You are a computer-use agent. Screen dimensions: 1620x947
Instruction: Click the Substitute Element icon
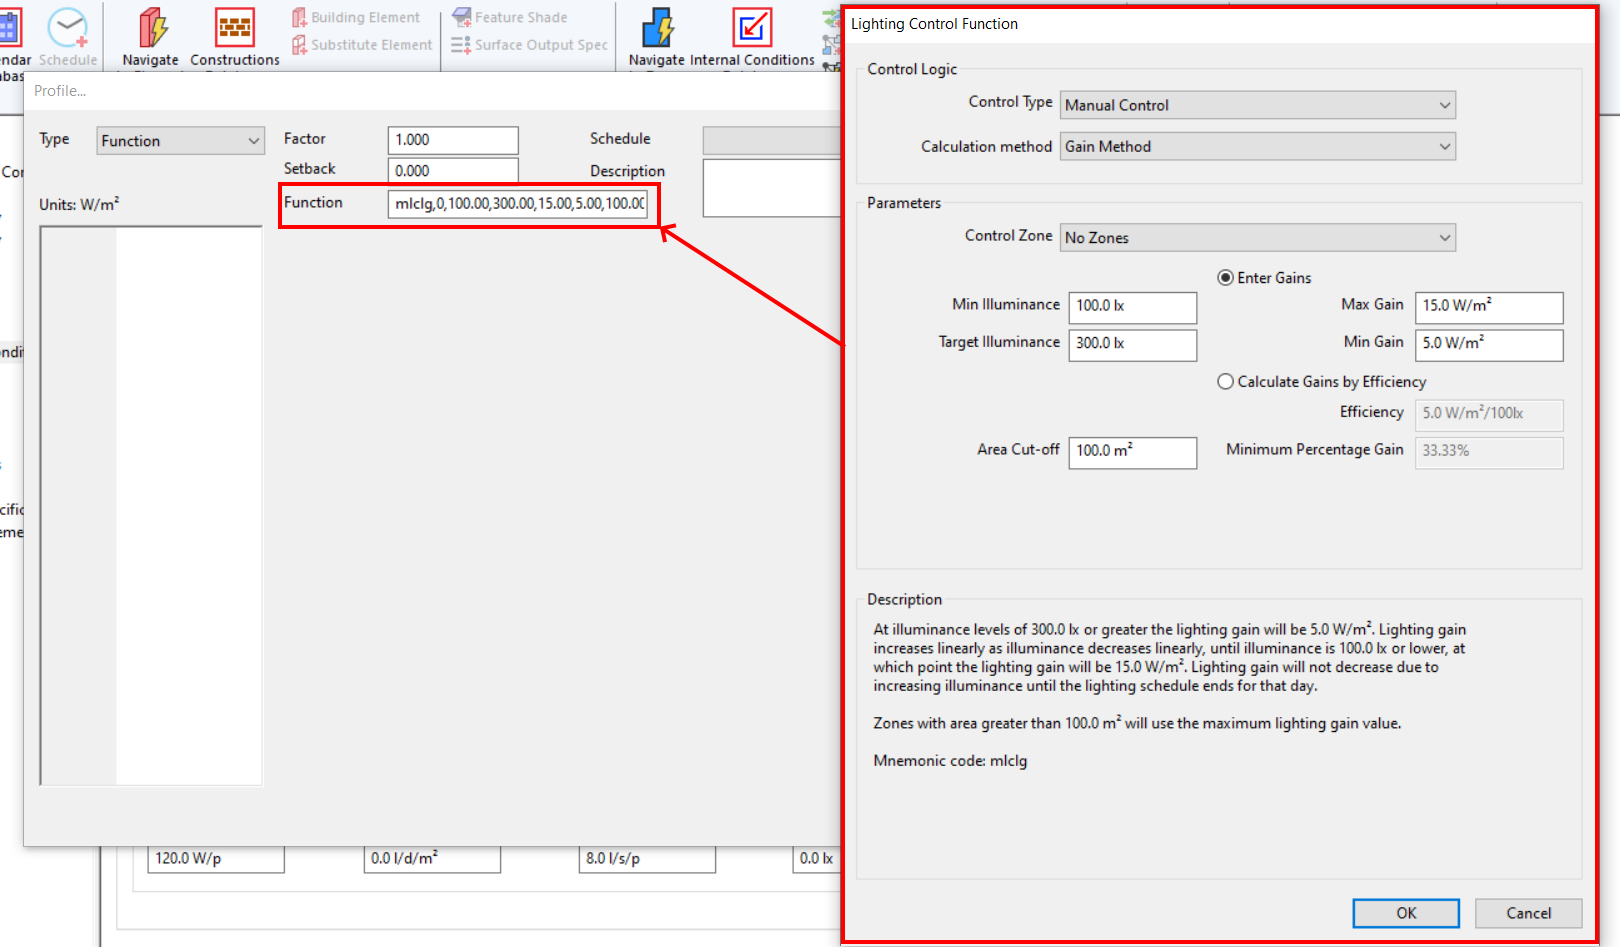[x=299, y=45]
